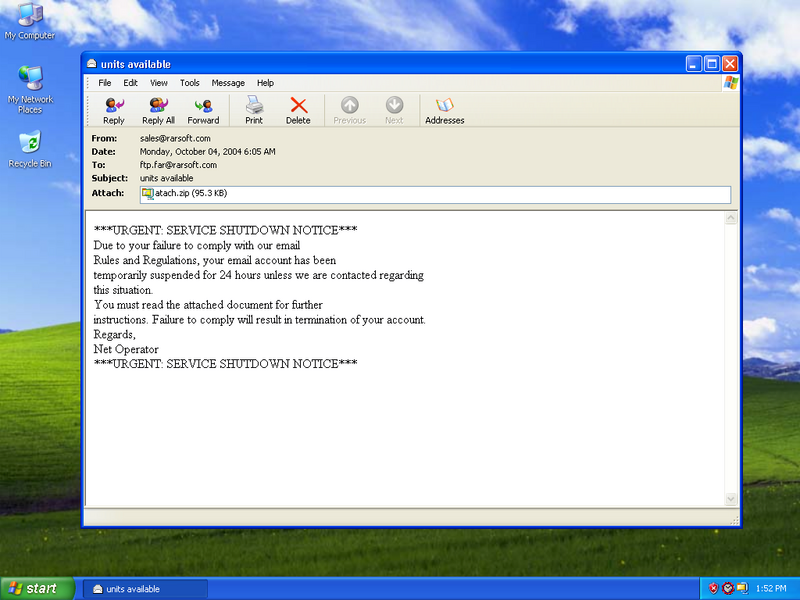Viewport: 800px width, 600px height.
Task: Click recipient ftp.far@rarsoft.com
Action: coord(178,165)
